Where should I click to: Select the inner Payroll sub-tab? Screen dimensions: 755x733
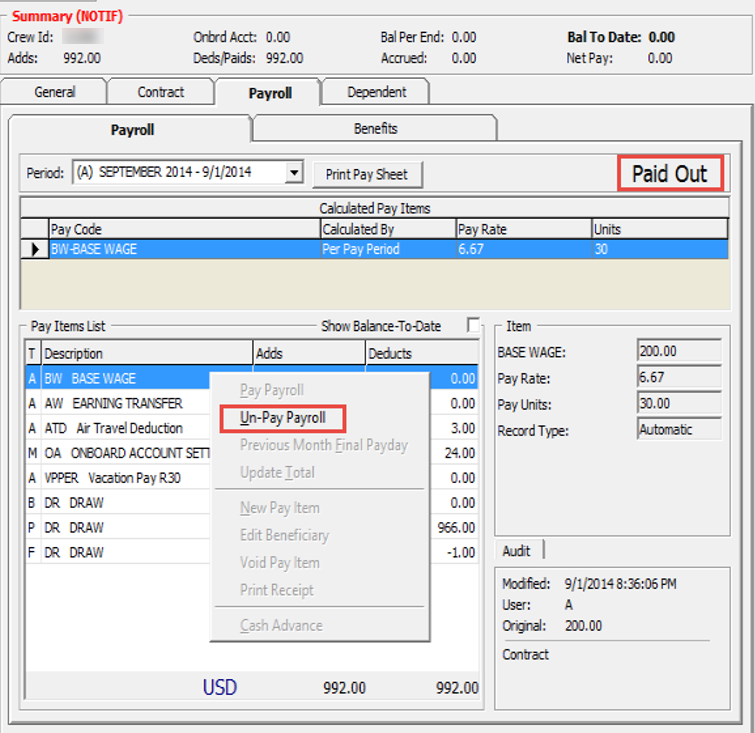click(x=132, y=130)
